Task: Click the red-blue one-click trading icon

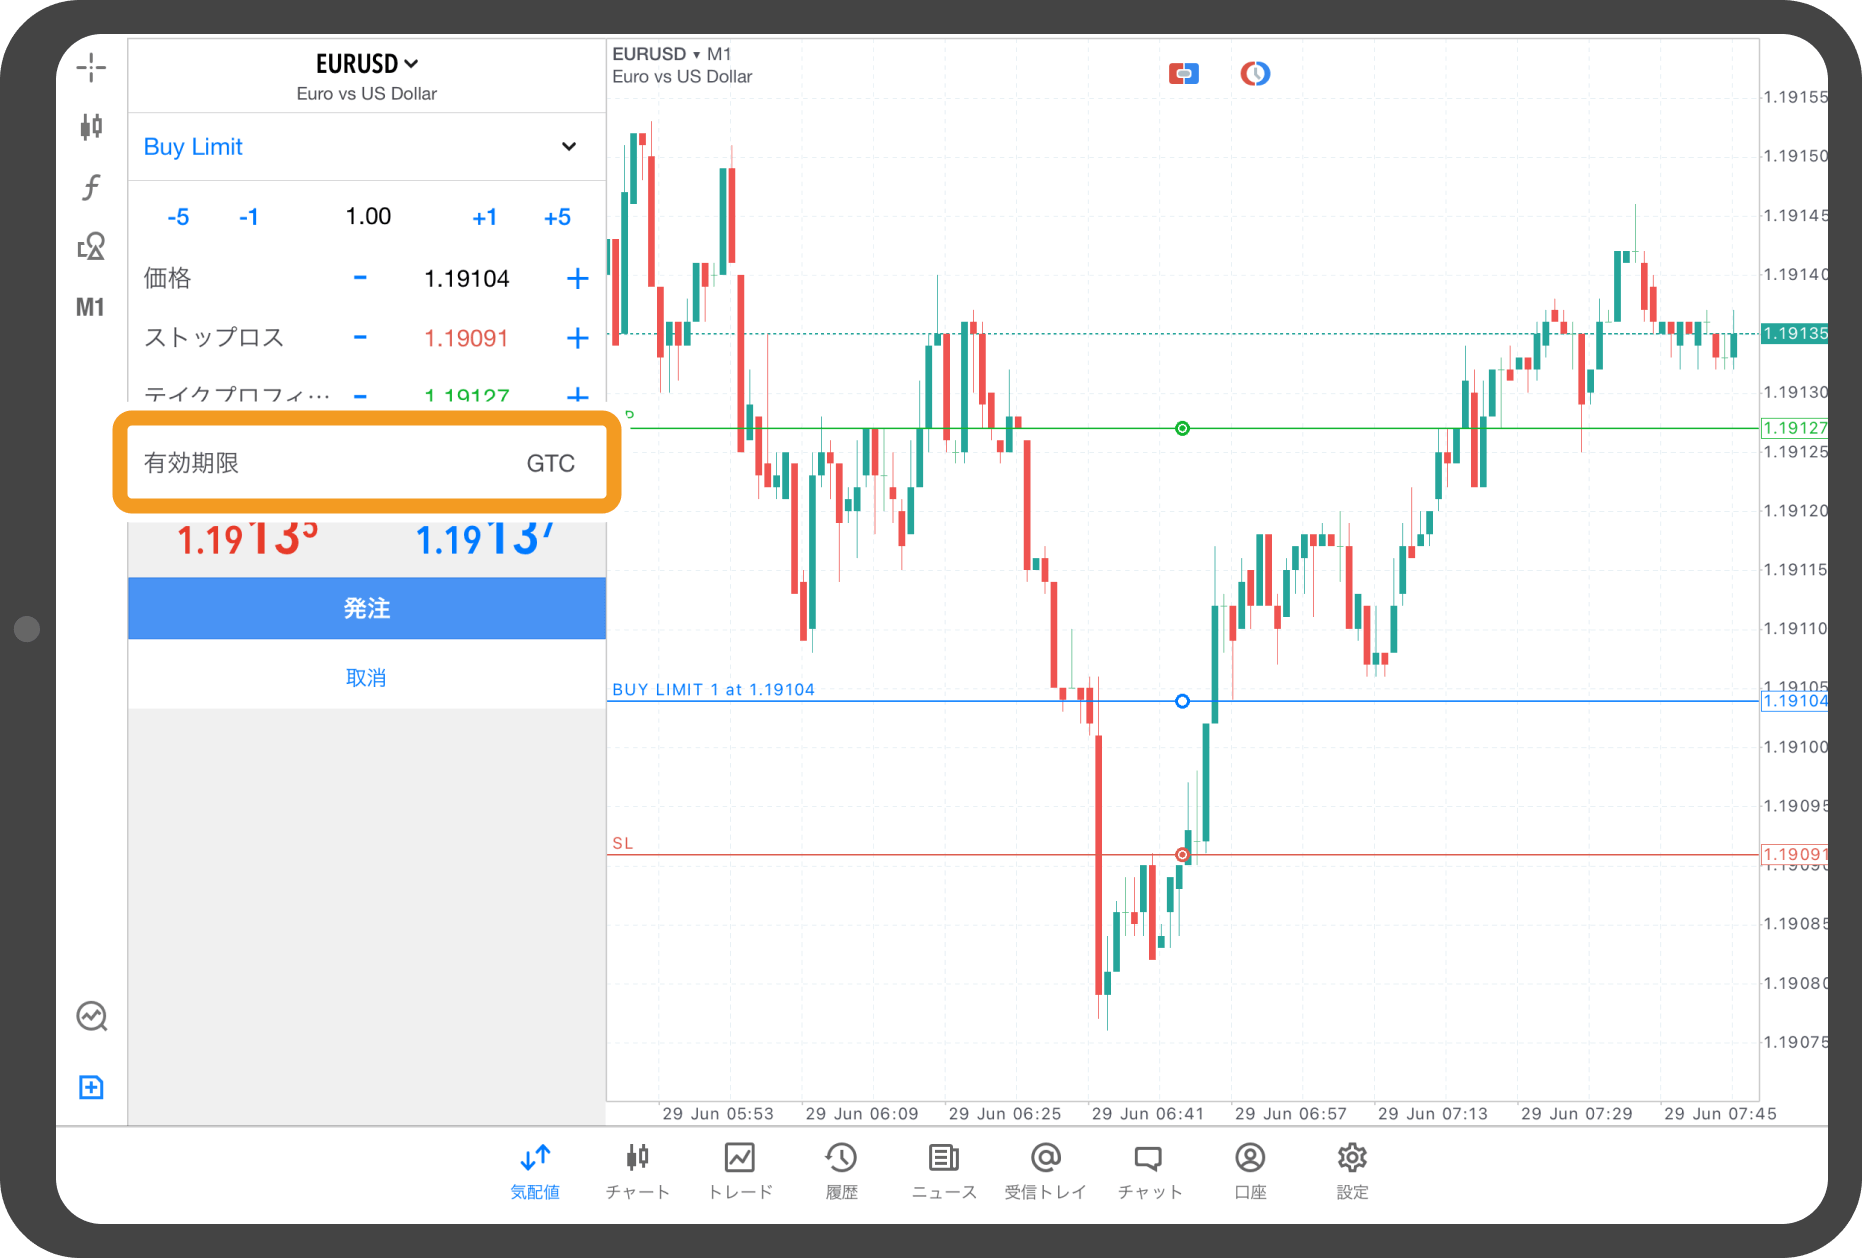Action: click(1184, 73)
